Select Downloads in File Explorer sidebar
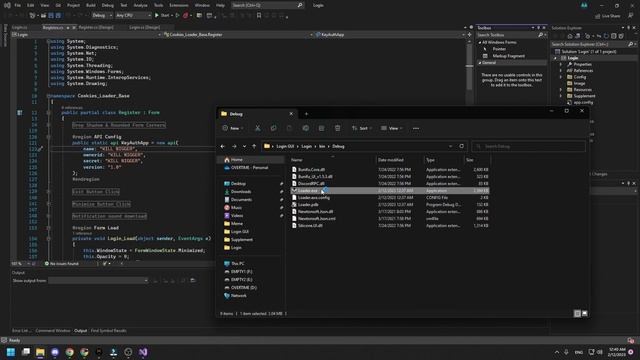 [241, 191]
